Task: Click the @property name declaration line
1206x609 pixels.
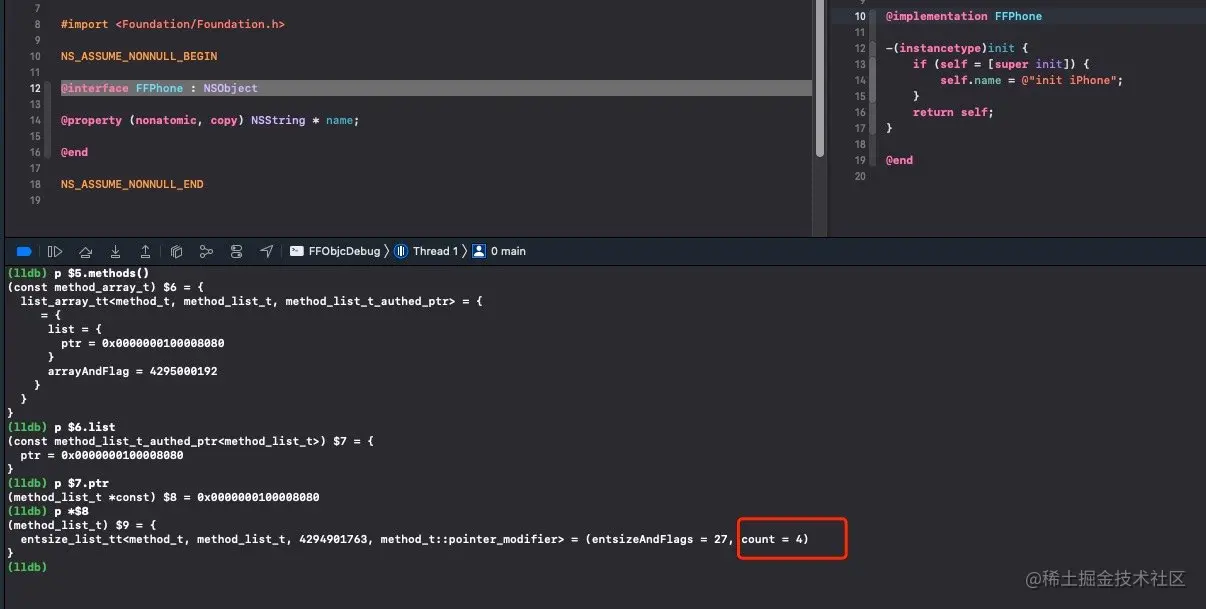Action: (x=209, y=120)
